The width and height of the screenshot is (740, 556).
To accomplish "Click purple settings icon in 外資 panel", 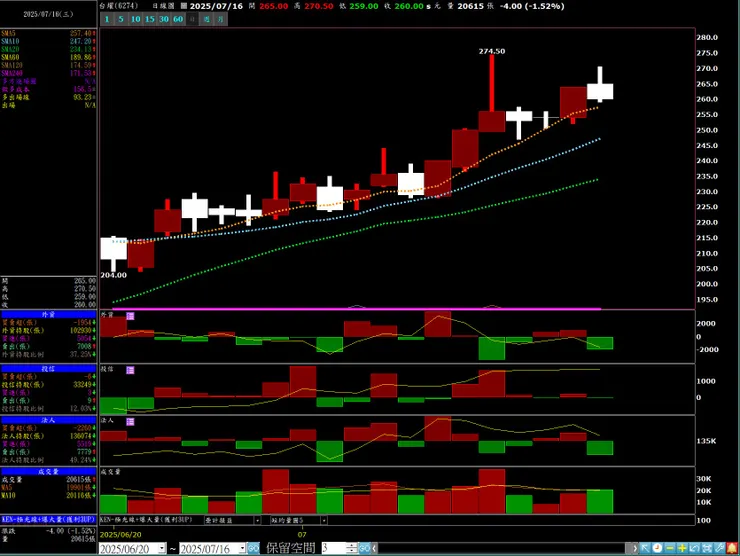I will [130, 316].
